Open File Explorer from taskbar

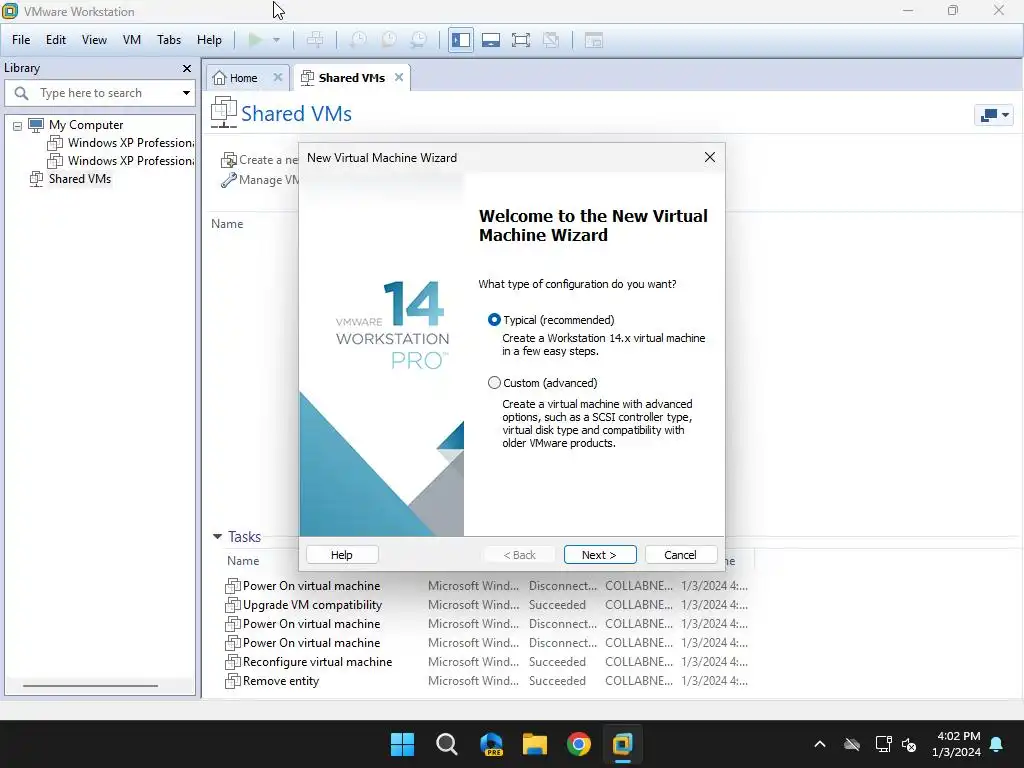[x=535, y=744]
